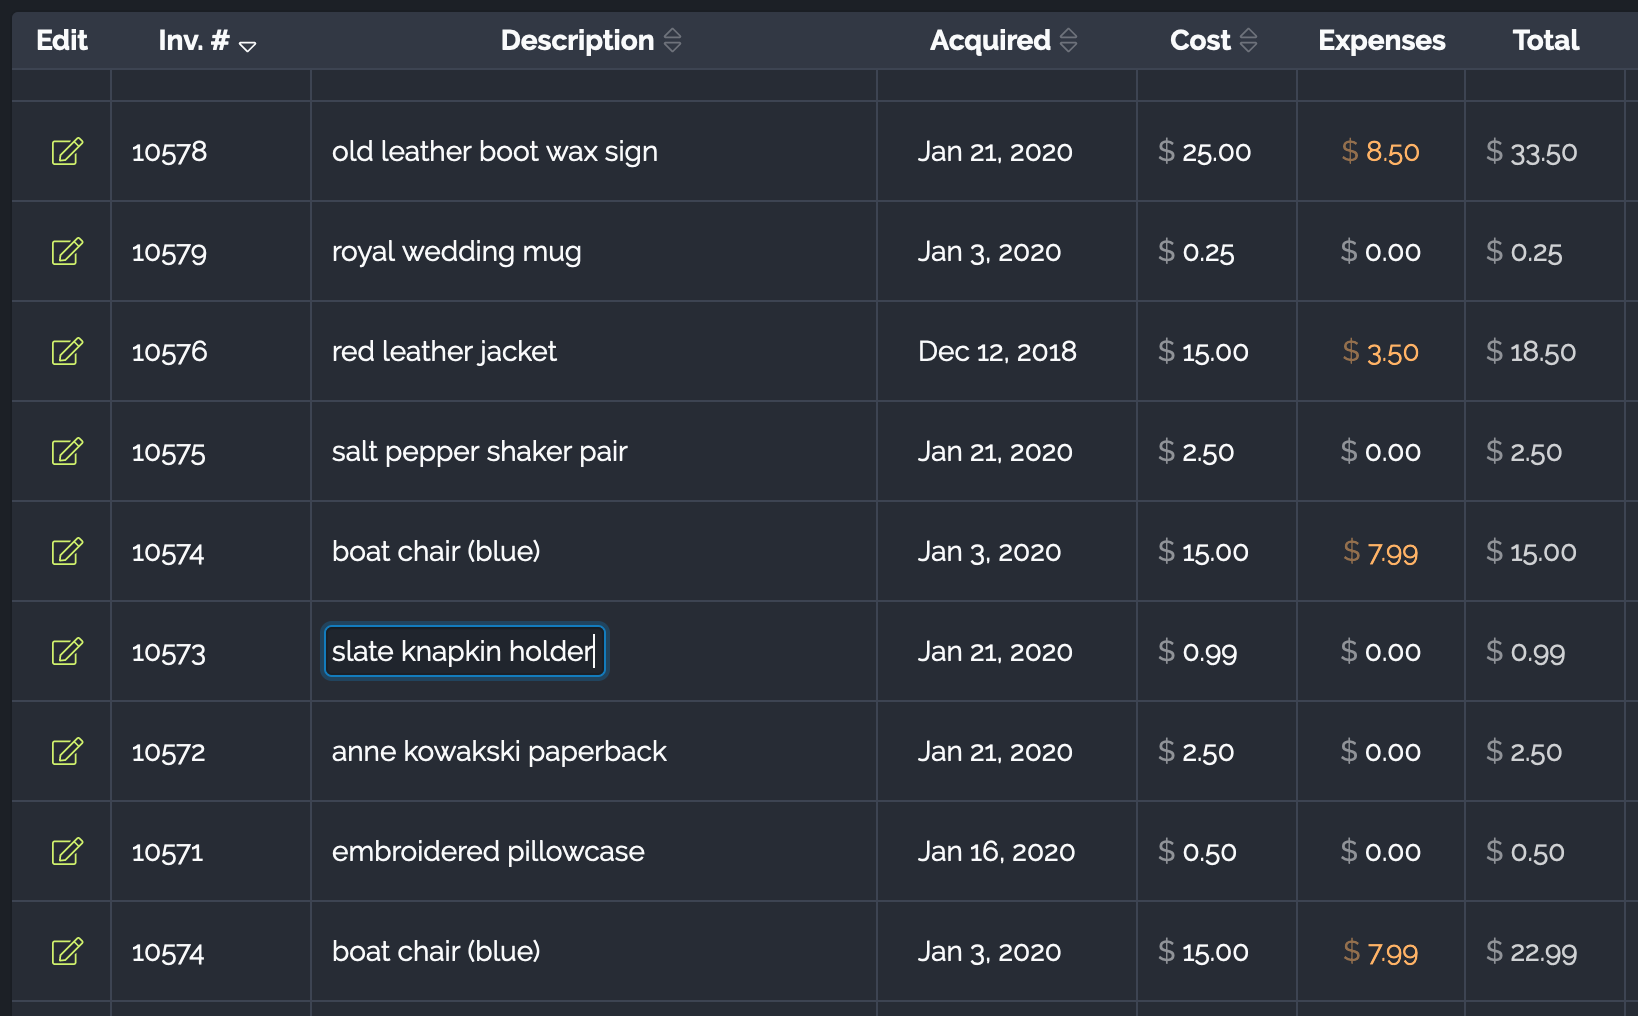Click the Cost column sort arrows
The height and width of the screenshot is (1016, 1638).
pyautogui.click(x=1248, y=41)
